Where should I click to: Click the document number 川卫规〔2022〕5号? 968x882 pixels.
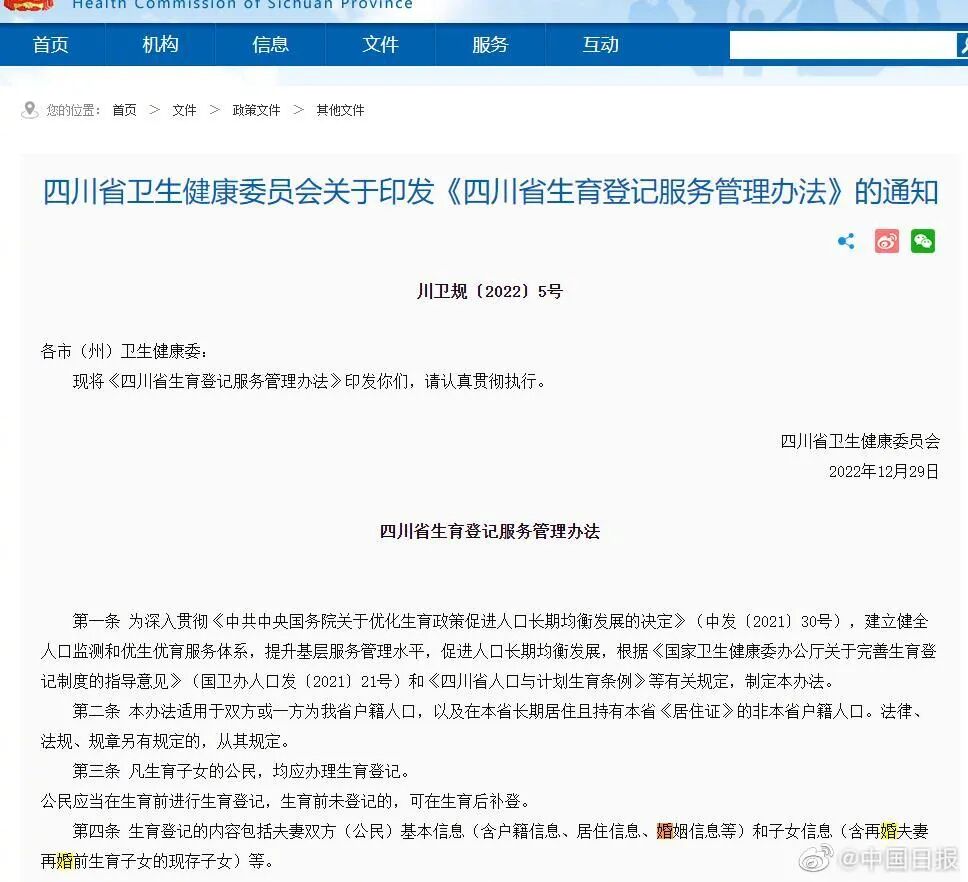pos(490,291)
